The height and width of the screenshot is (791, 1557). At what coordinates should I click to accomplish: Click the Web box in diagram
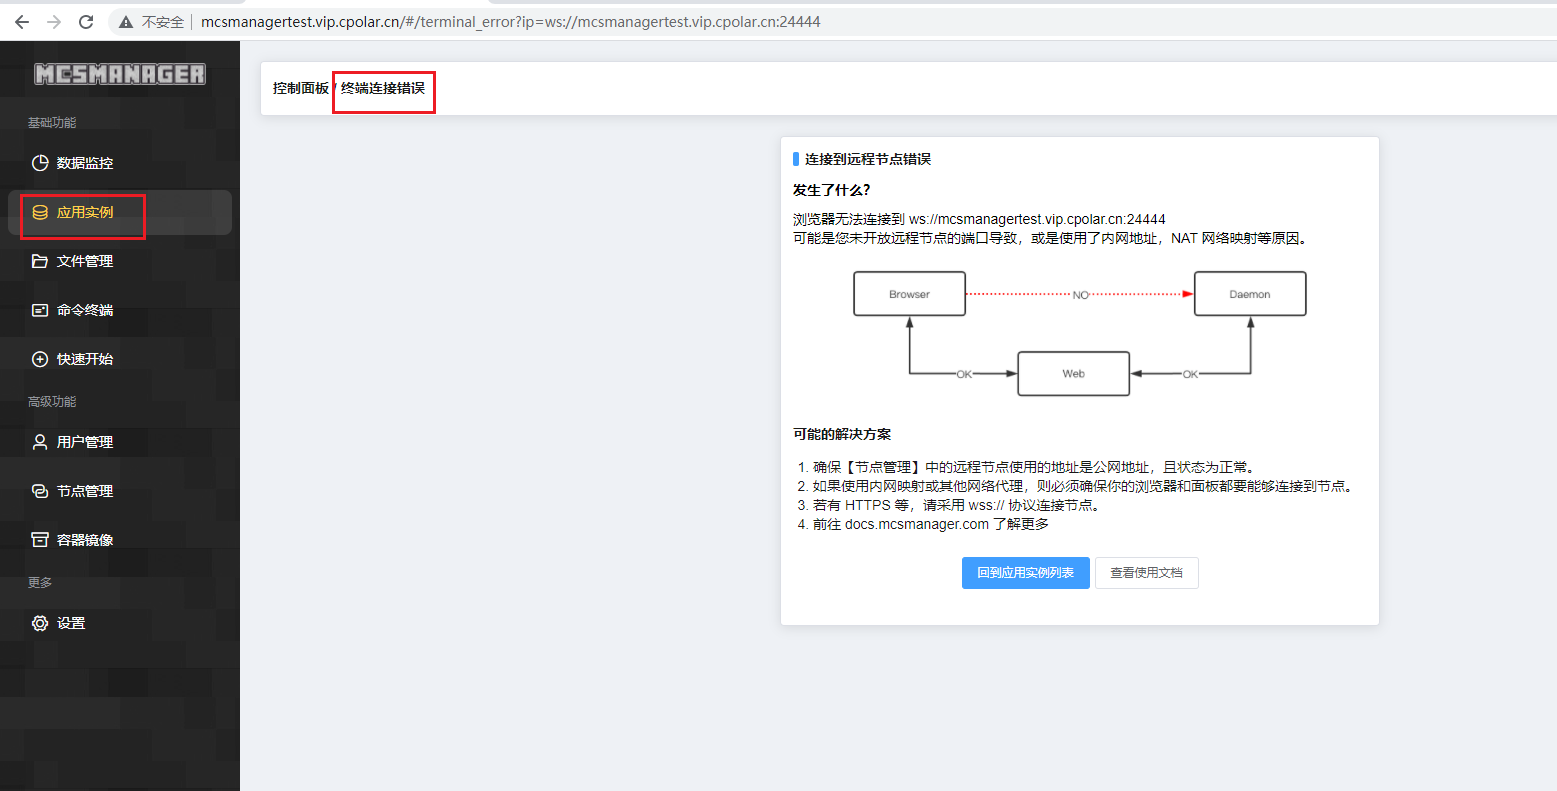[x=1073, y=373]
